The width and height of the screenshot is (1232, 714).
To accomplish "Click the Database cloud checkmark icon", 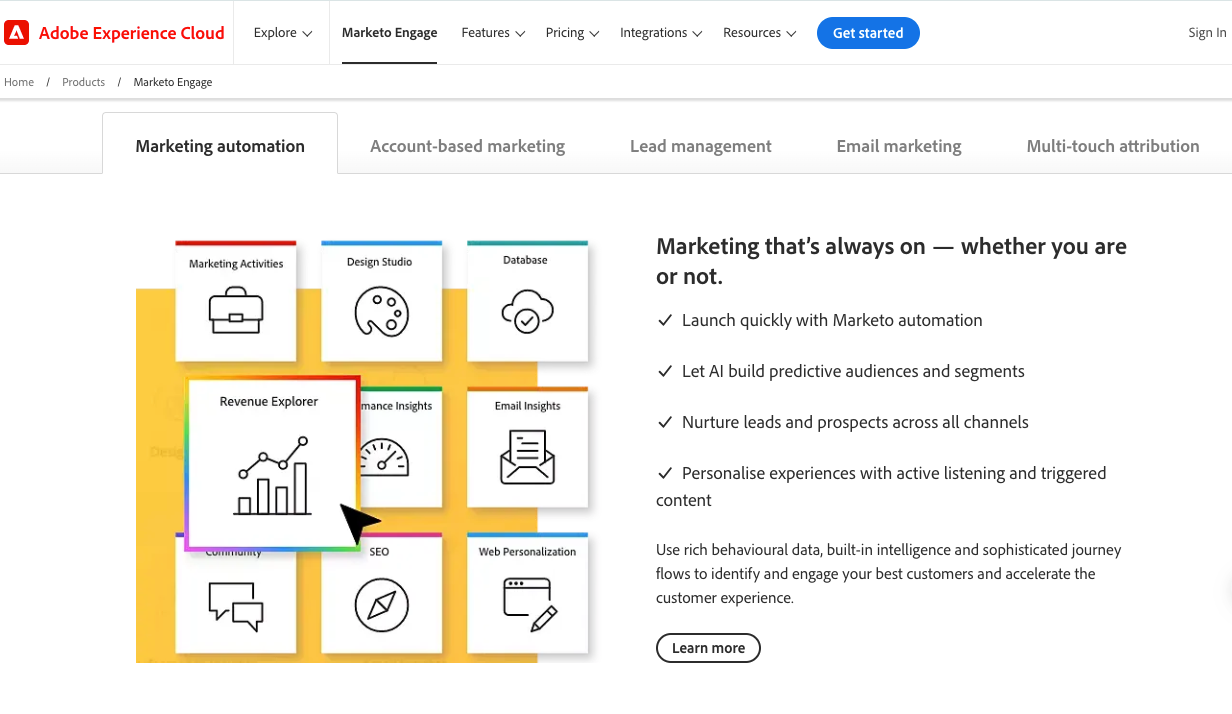I will pos(527,311).
